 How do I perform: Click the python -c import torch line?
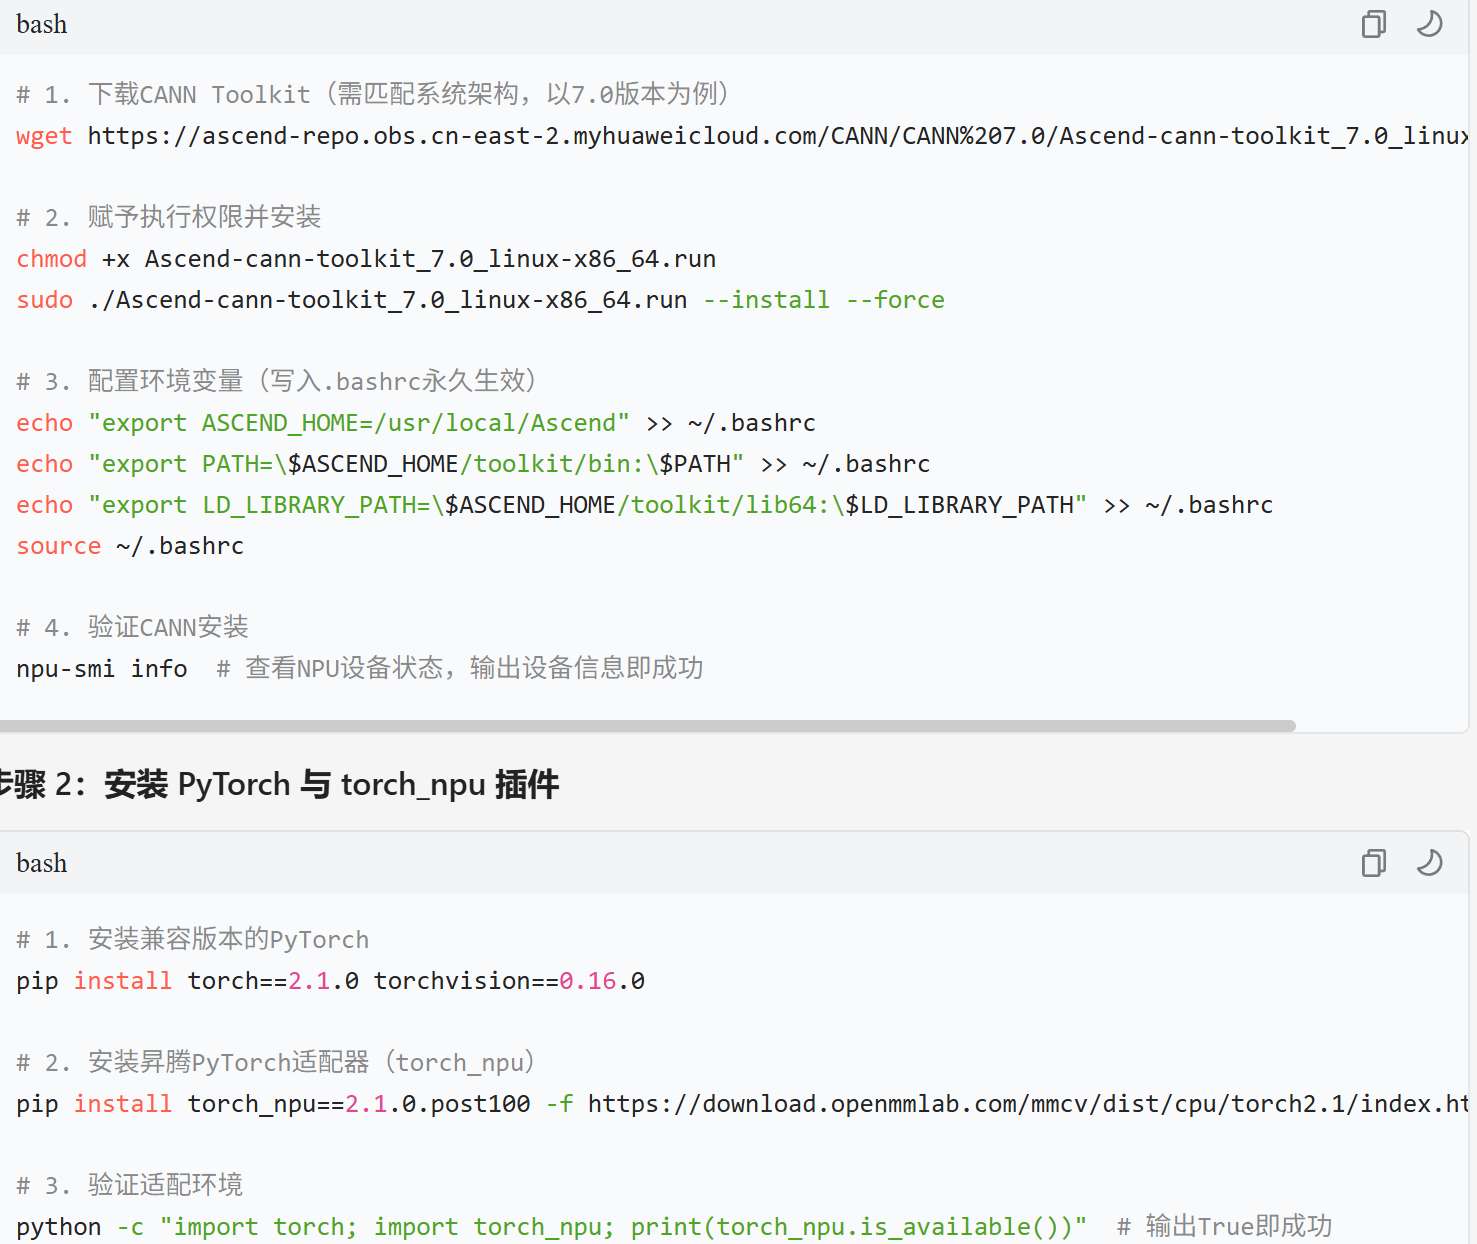(x=552, y=1227)
